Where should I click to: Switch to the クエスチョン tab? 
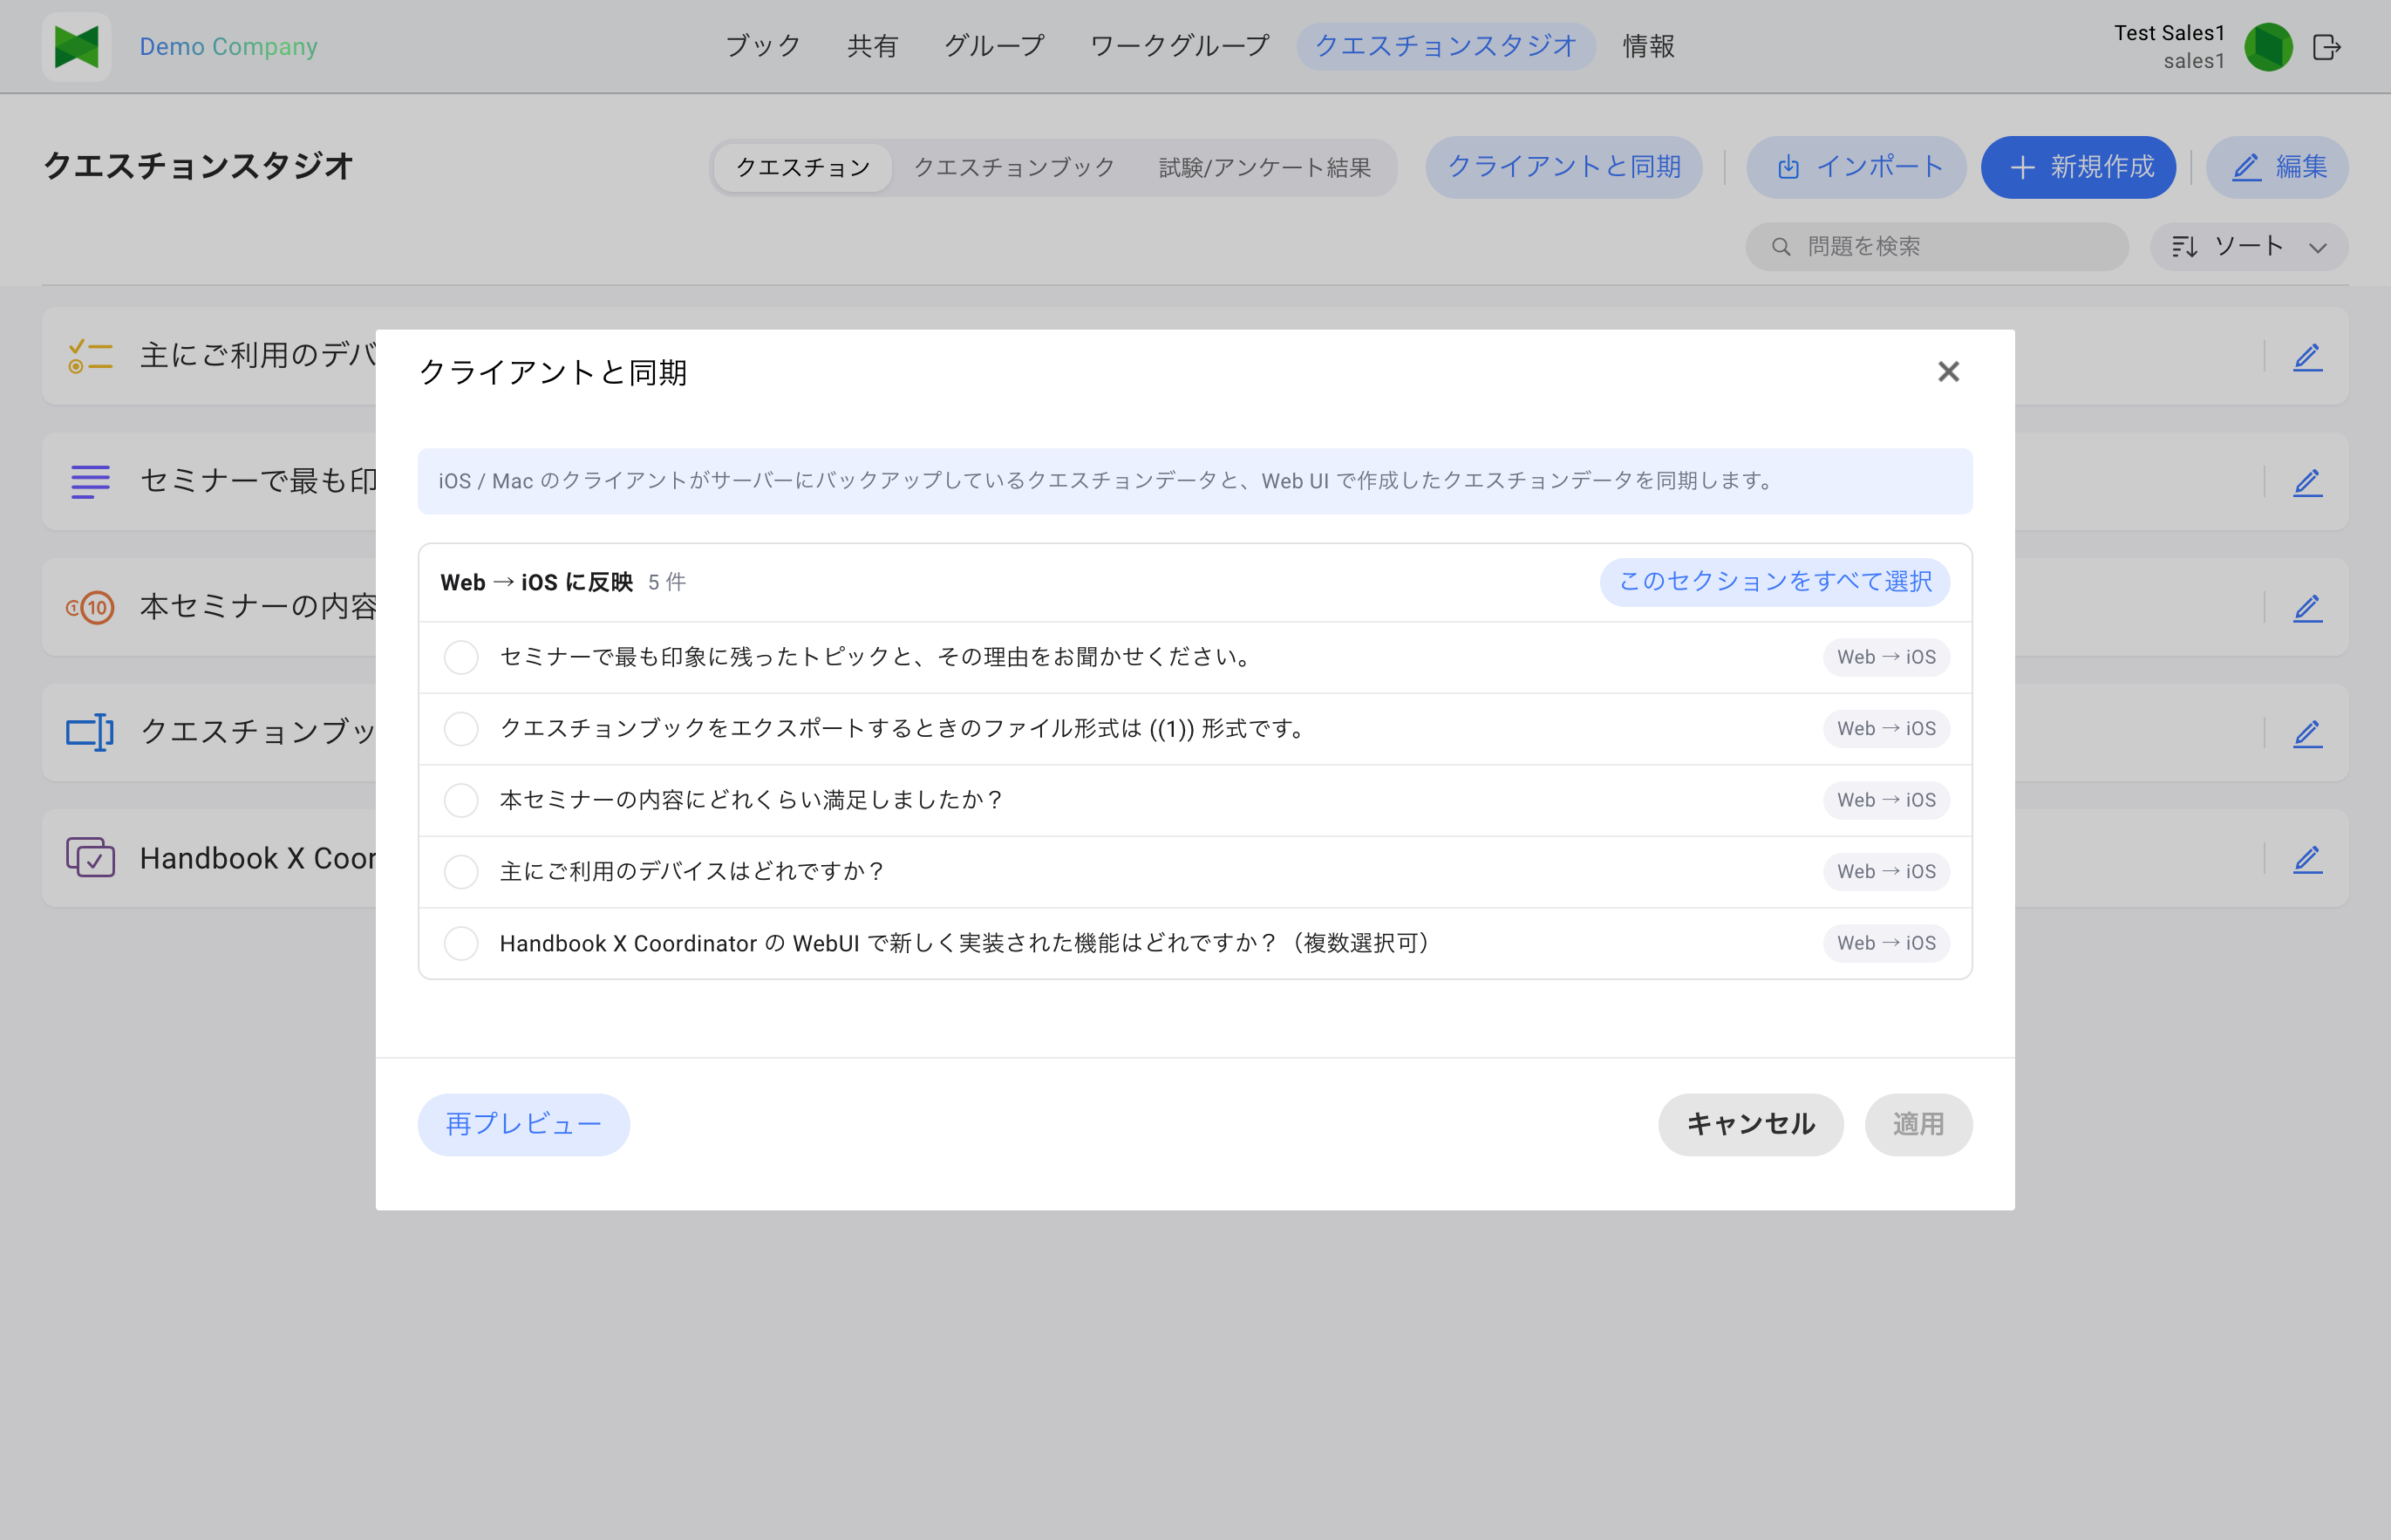click(803, 168)
